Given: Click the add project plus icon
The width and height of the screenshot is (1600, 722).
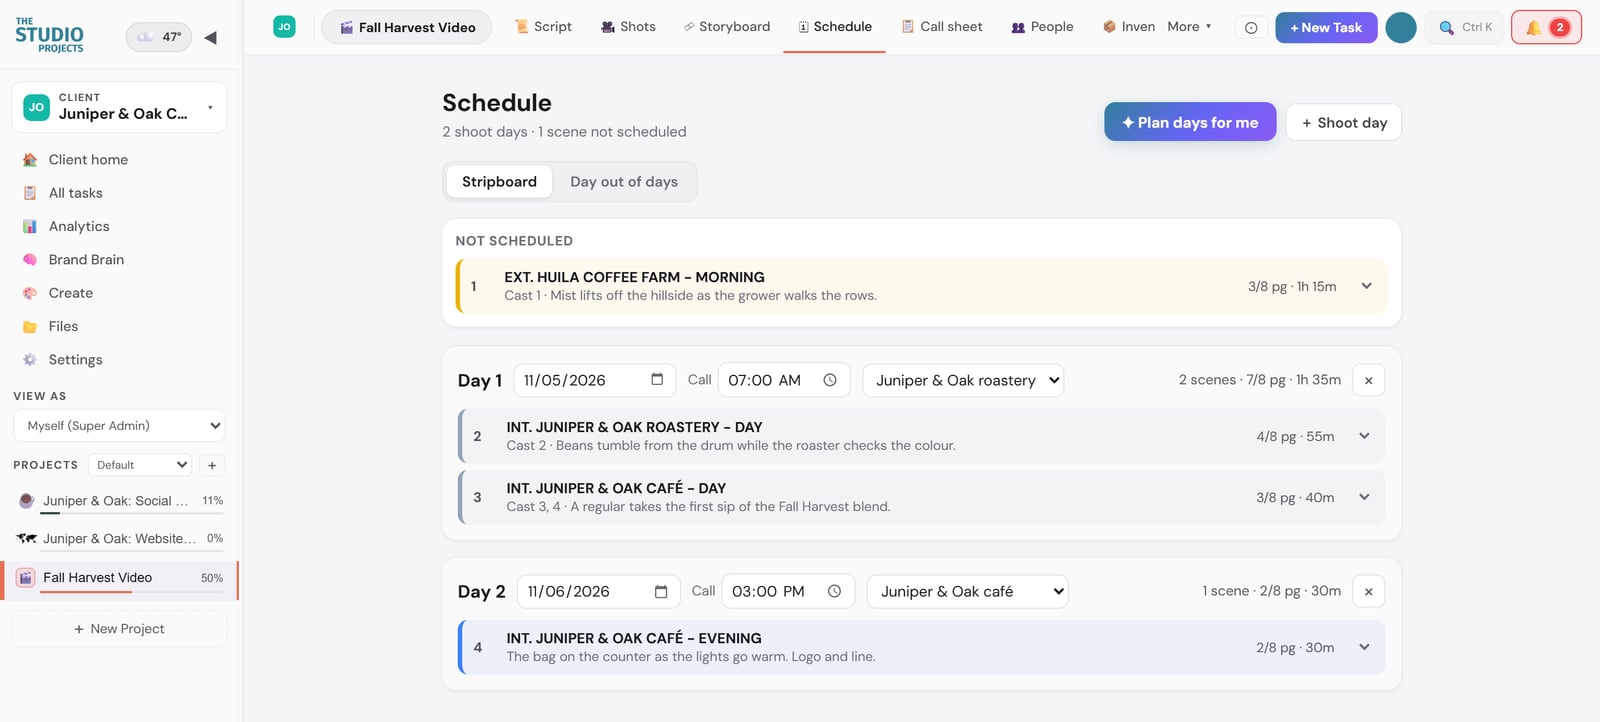Looking at the screenshot, I should pyautogui.click(x=212, y=465).
